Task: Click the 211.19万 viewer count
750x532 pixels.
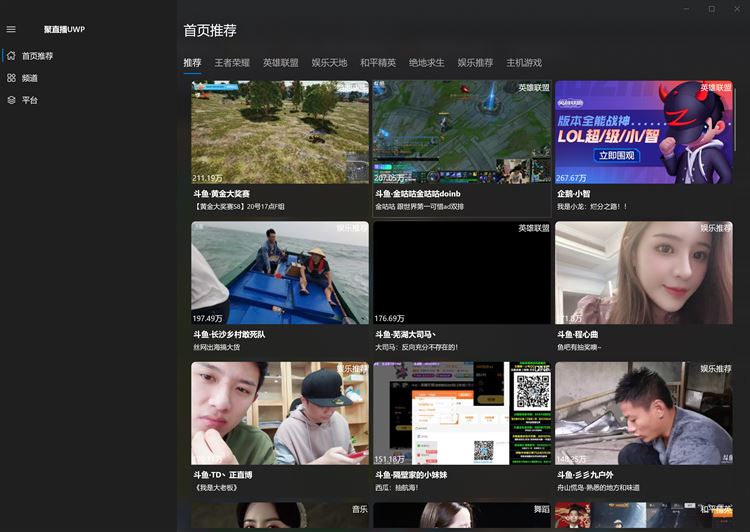Action: click(x=208, y=178)
